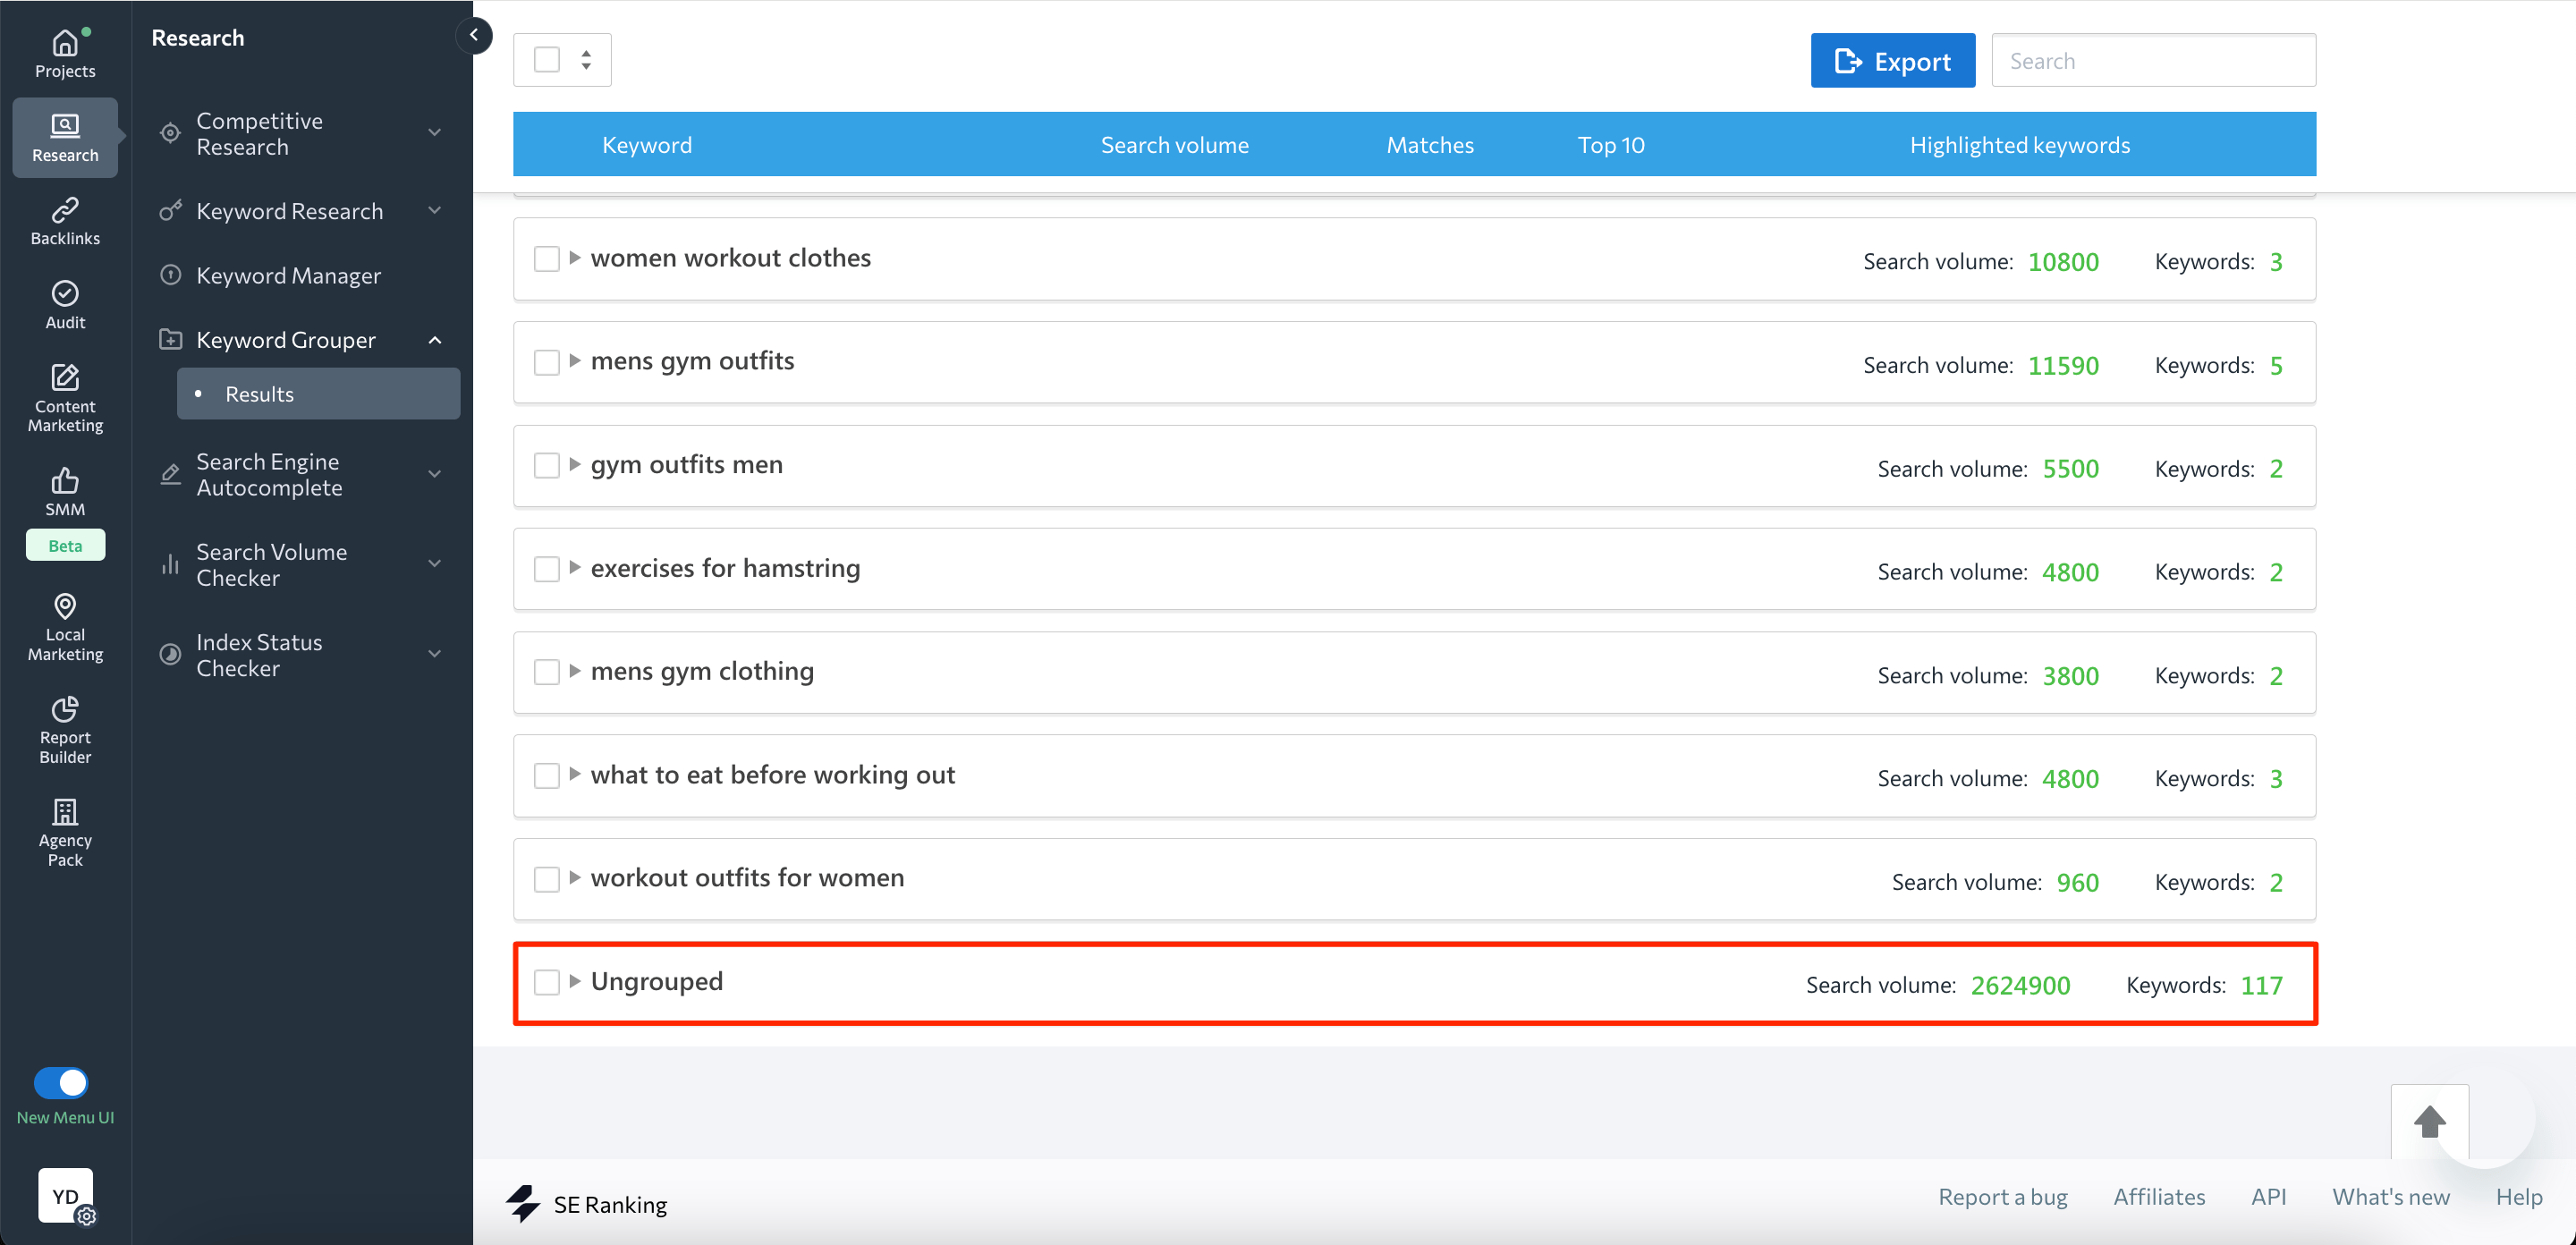Click the Export button
The height and width of the screenshot is (1245, 2576).
[x=1892, y=60]
